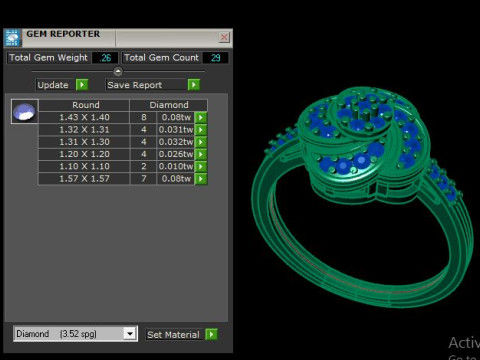Select the round gem thumbnail
Image resolution: width=480 pixels, height=360 pixels.
coord(24,112)
